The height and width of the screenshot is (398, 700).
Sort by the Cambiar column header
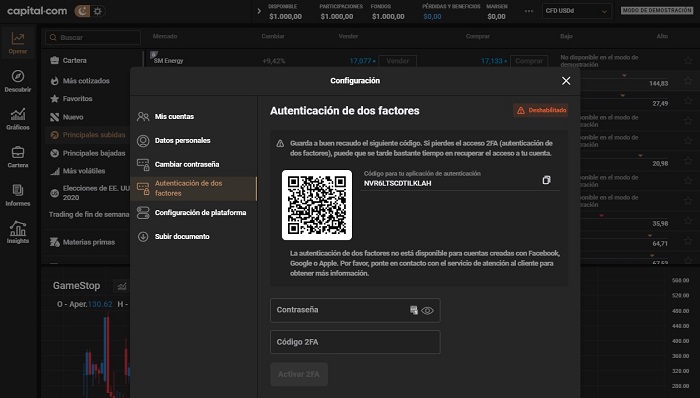coord(273,36)
